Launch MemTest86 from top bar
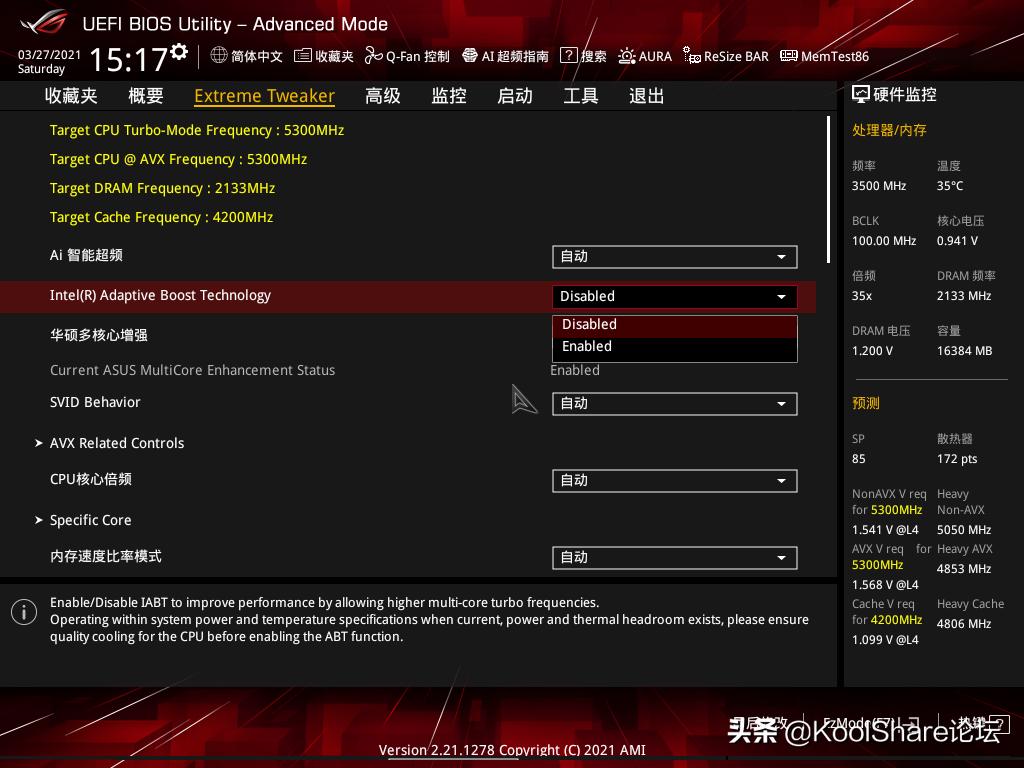Image resolution: width=1024 pixels, height=768 pixels. click(x=825, y=56)
